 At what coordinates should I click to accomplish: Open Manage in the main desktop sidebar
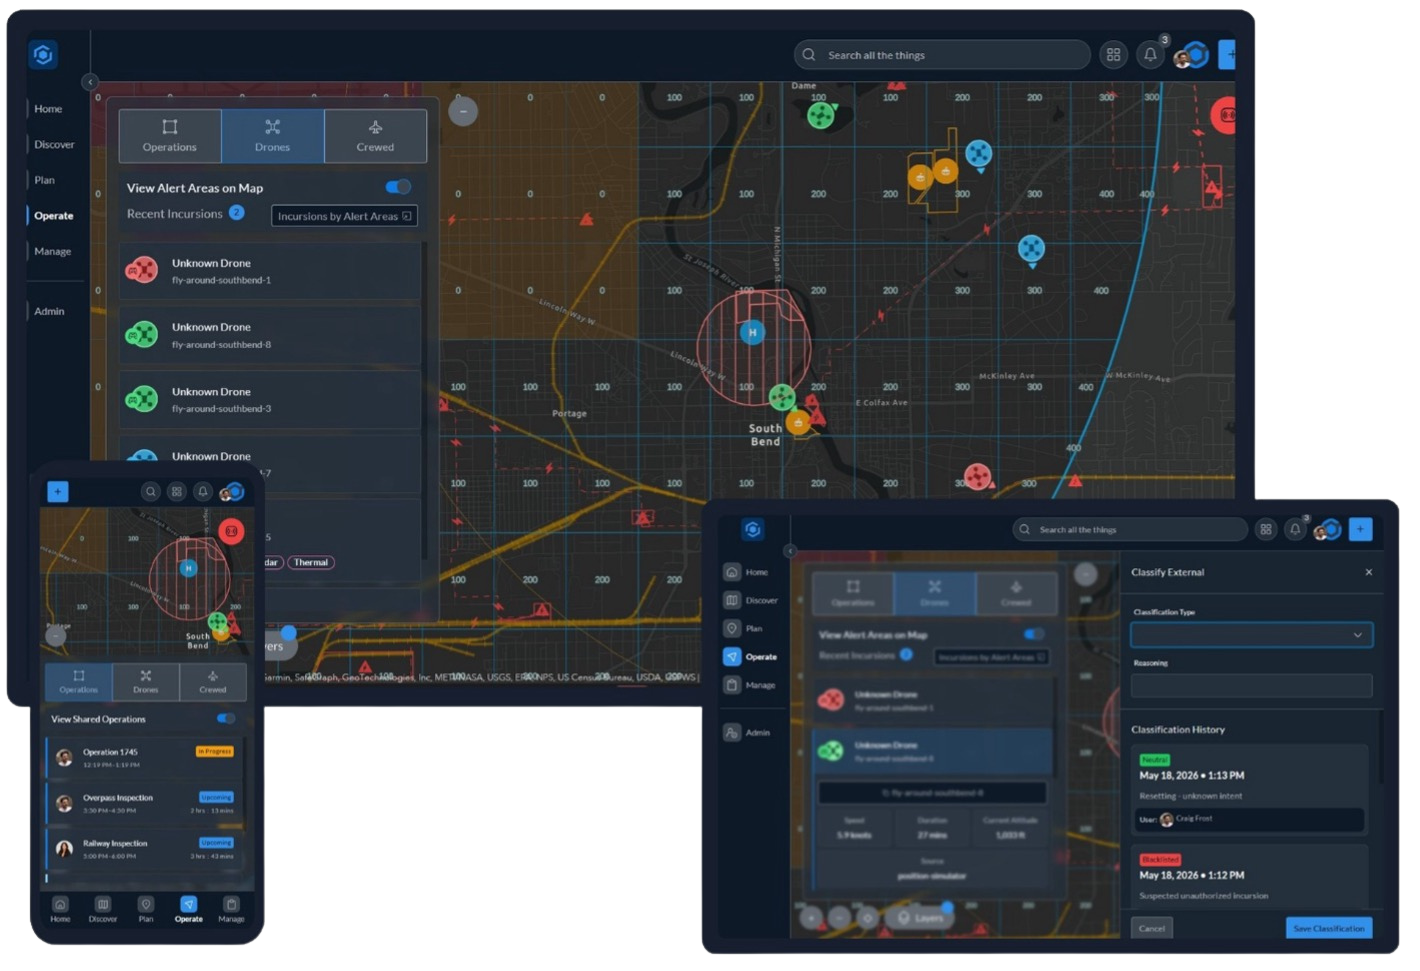point(53,252)
